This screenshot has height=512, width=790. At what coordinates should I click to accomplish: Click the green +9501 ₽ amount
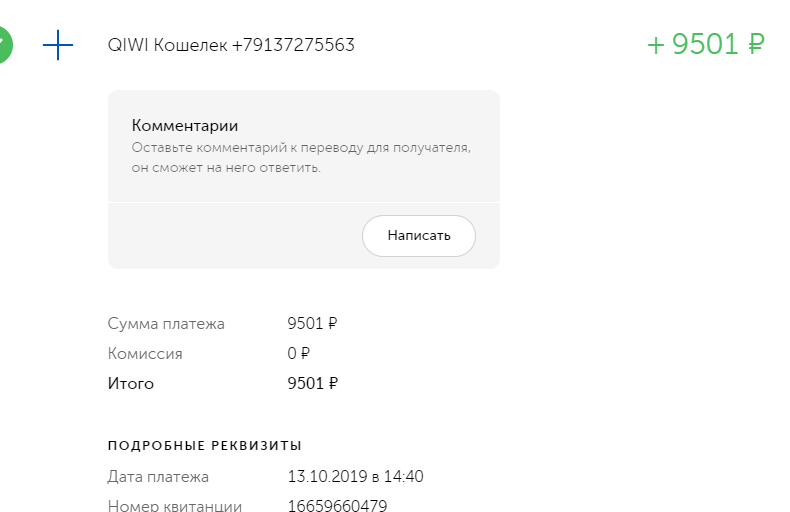click(x=706, y=44)
